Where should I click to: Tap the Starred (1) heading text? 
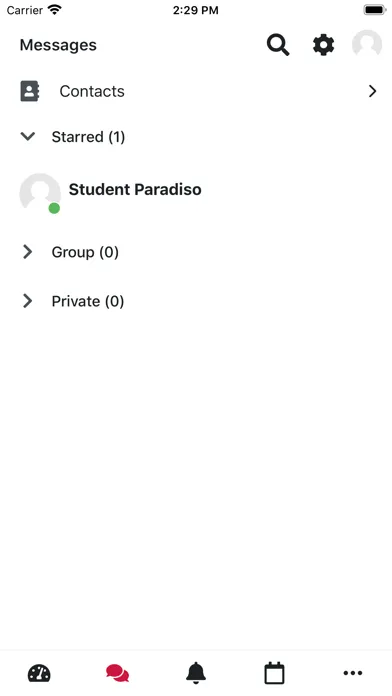[88, 137]
